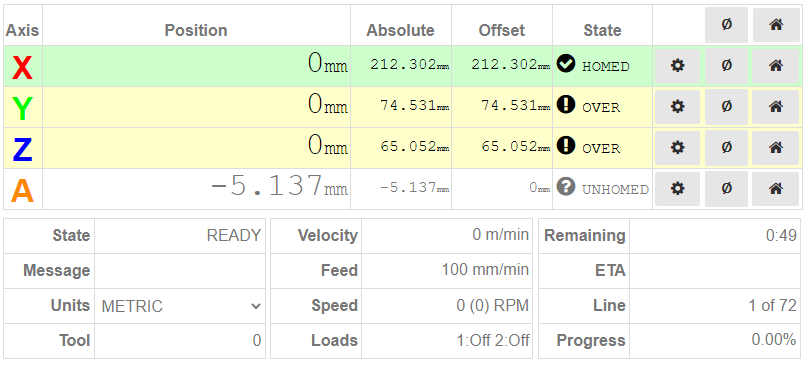Zero the Z axis position

click(726, 148)
